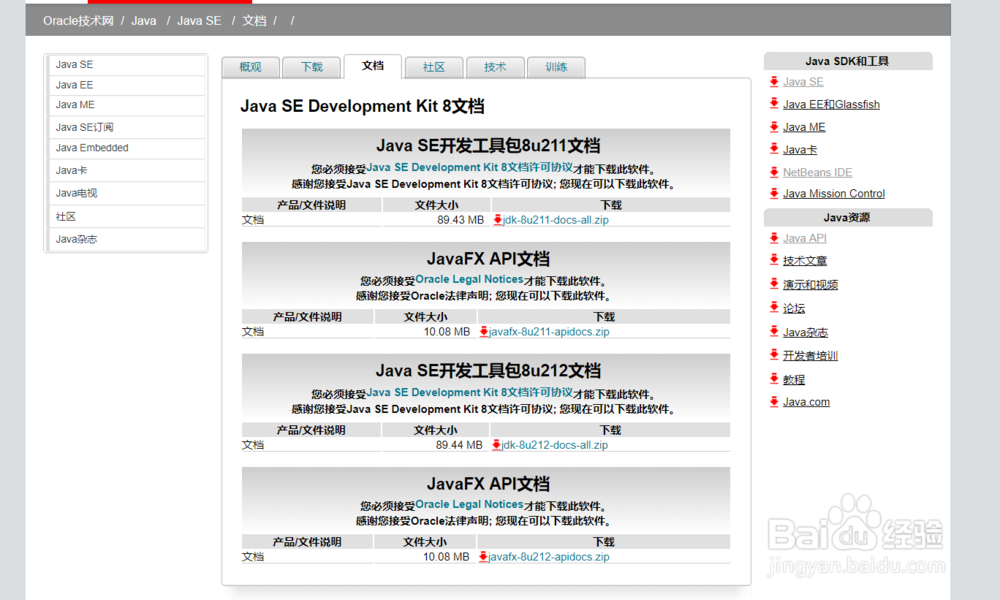The width and height of the screenshot is (1000, 600).
Task: Click the Java SE breadcrumb link
Action: point(199,21)
